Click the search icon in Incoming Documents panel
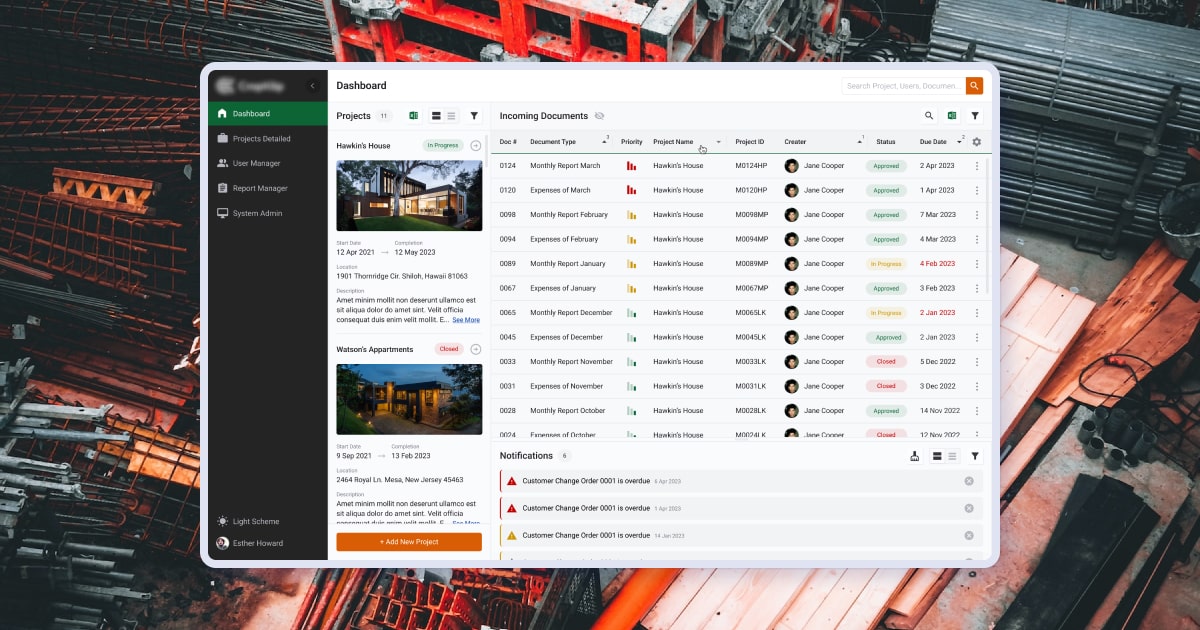 tap(930, 115)
